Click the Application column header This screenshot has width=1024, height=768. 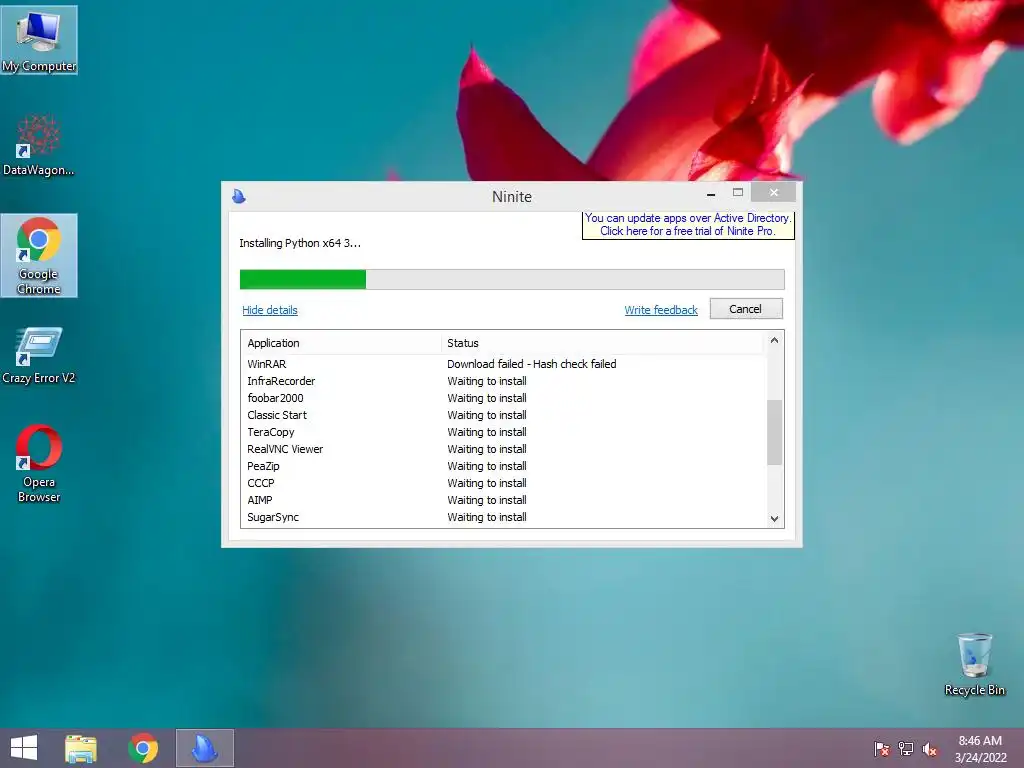(341, 343)
